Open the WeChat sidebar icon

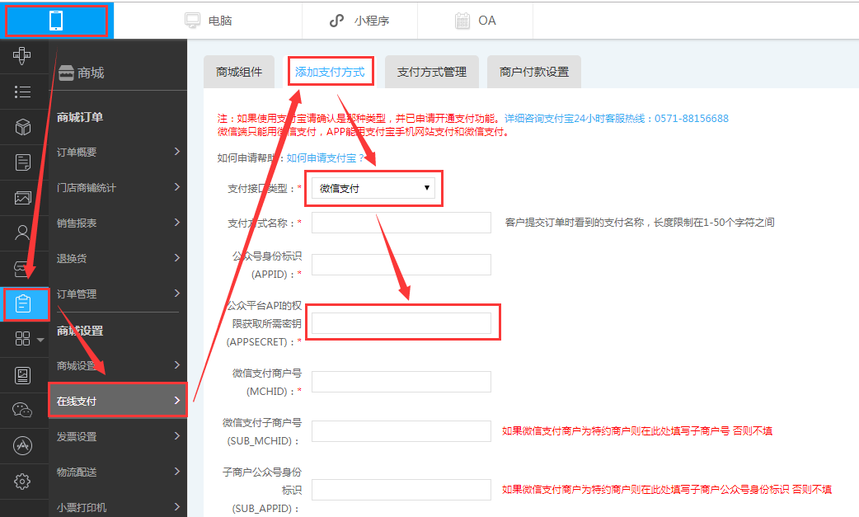point(22,410)
